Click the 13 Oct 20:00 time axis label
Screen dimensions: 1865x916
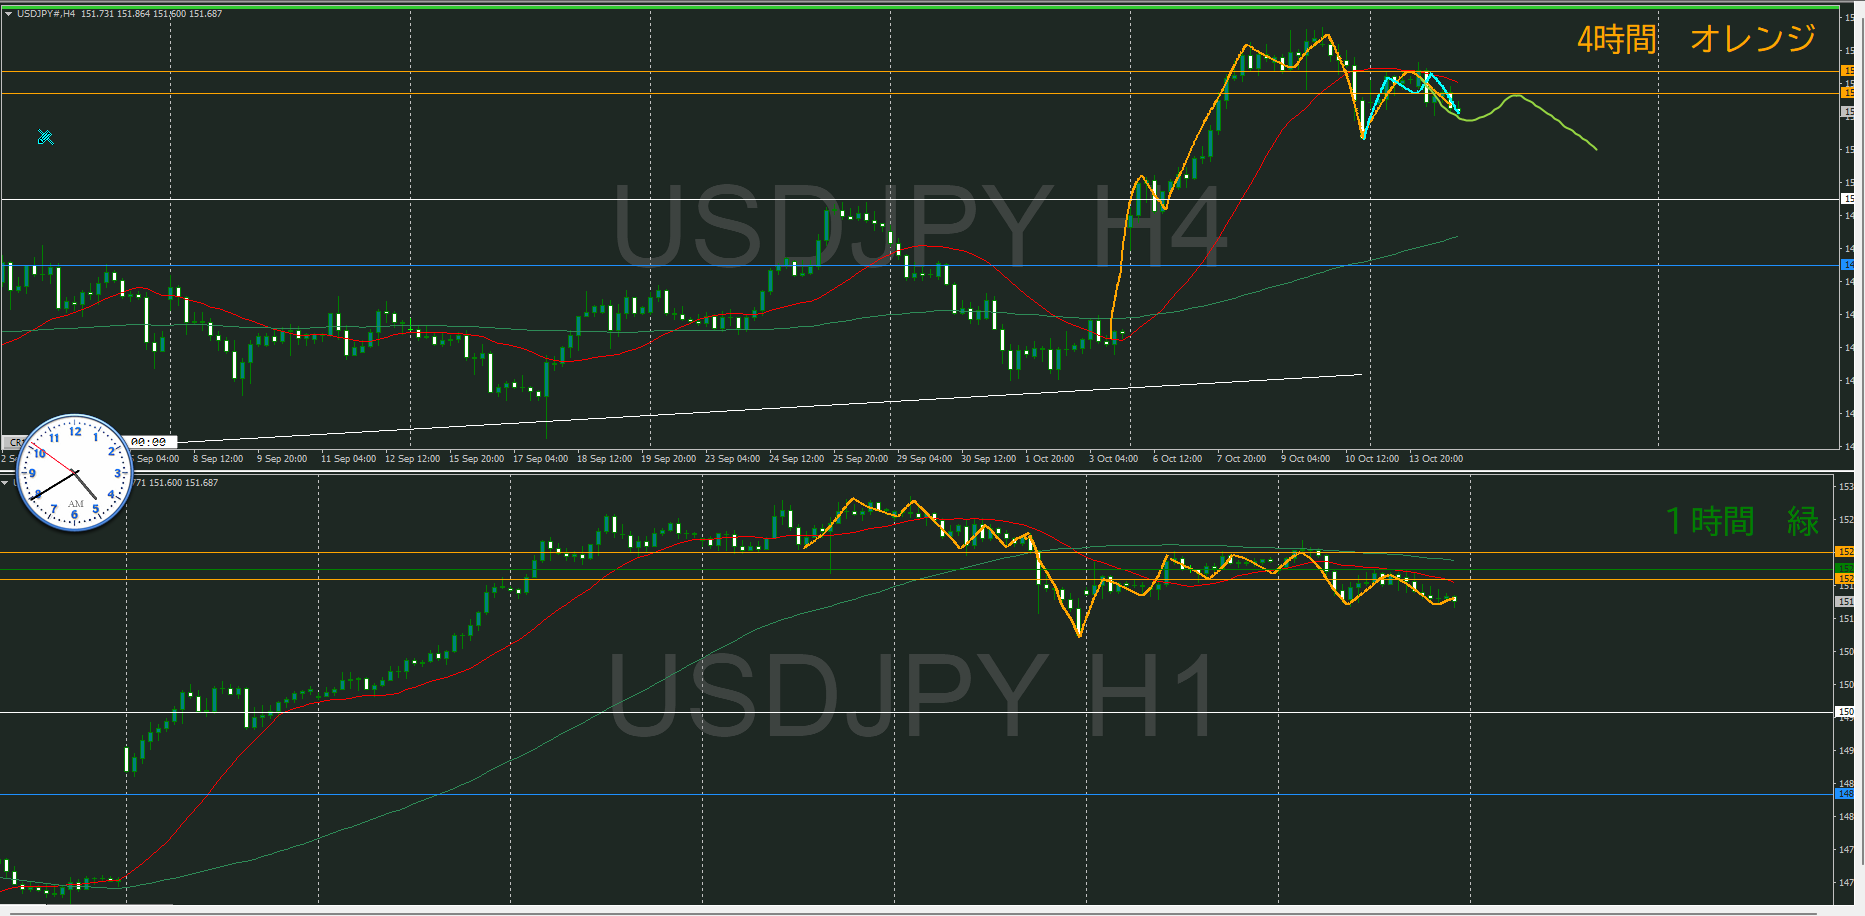click(x=1435, y=459)
